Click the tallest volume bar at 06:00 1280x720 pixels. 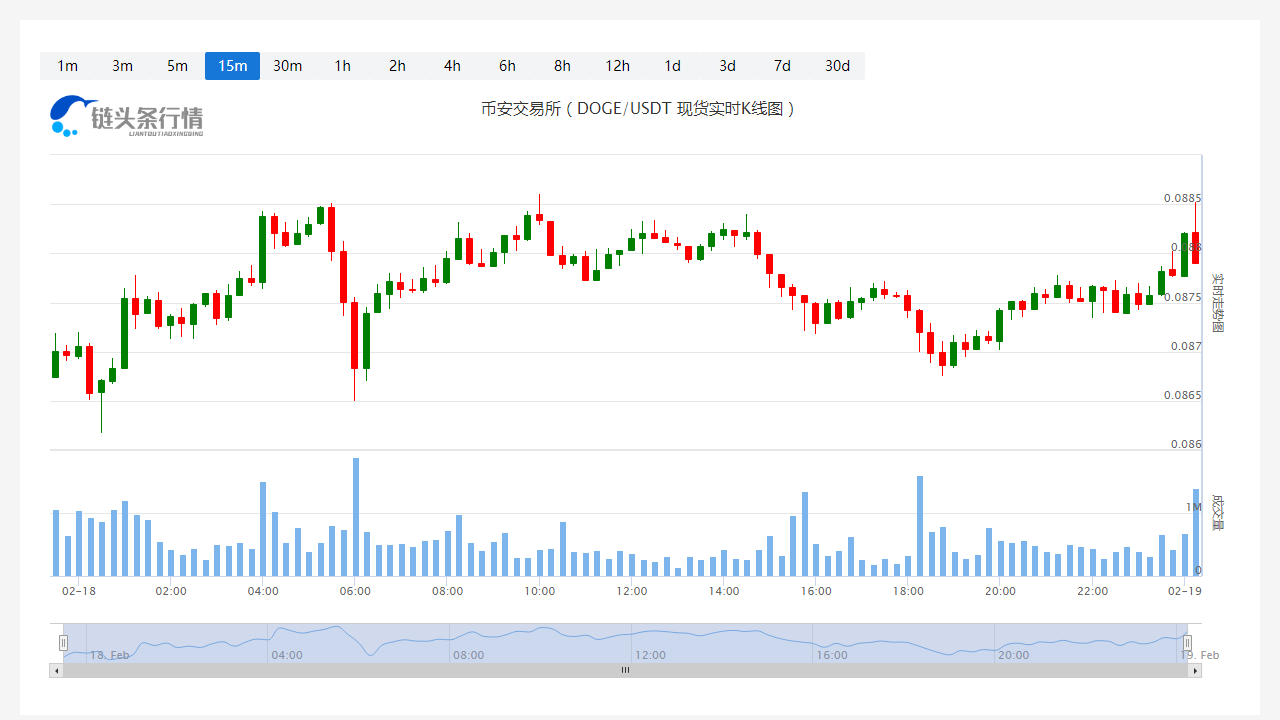[355, 517]
